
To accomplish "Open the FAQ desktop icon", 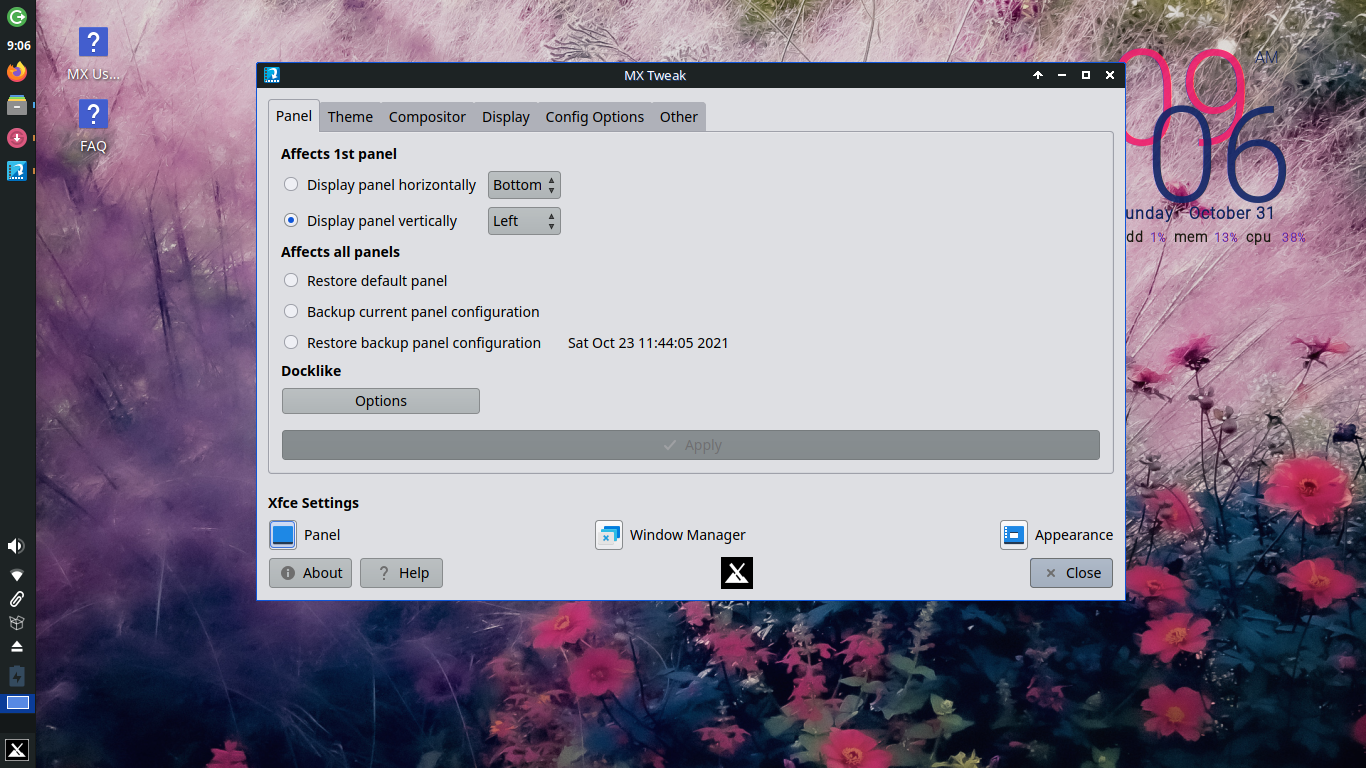I will pos(93,127).
